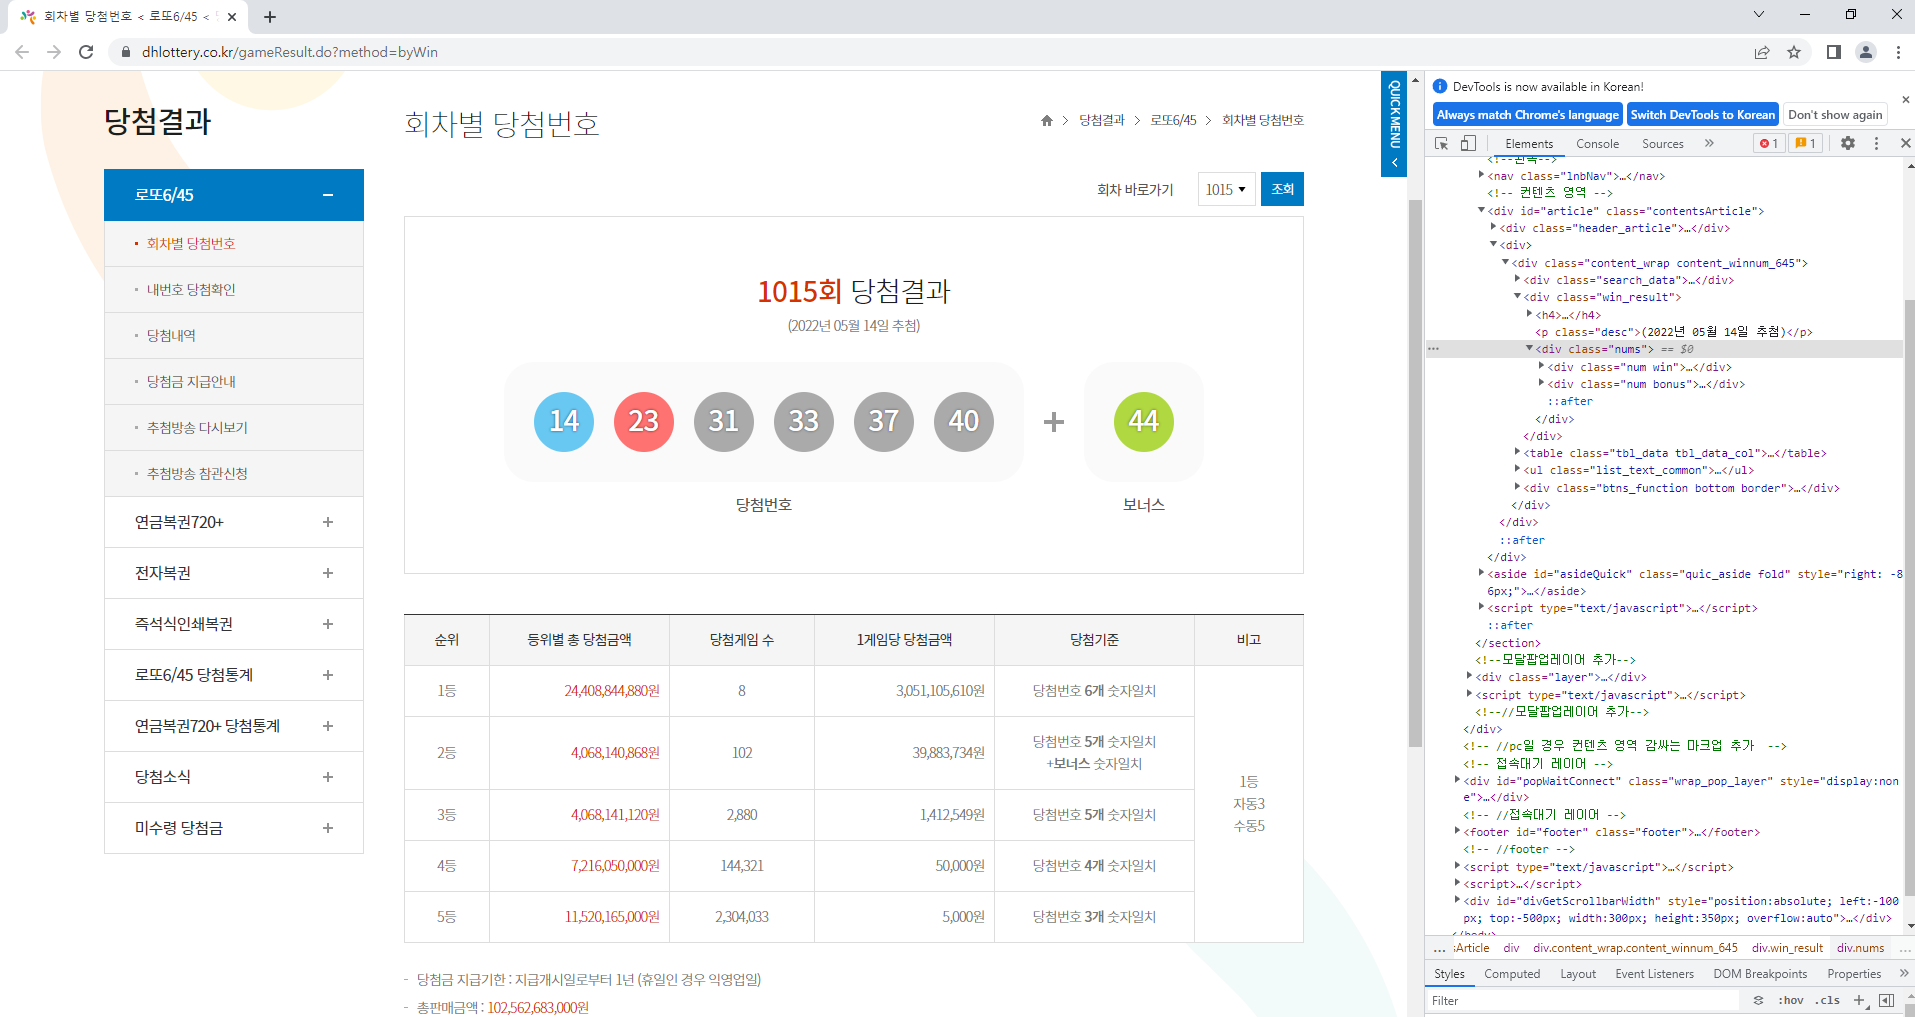Open 추첨방송 다시보기 sidebar link
The image size is (1915, 1017).
(x=197, y=428)
